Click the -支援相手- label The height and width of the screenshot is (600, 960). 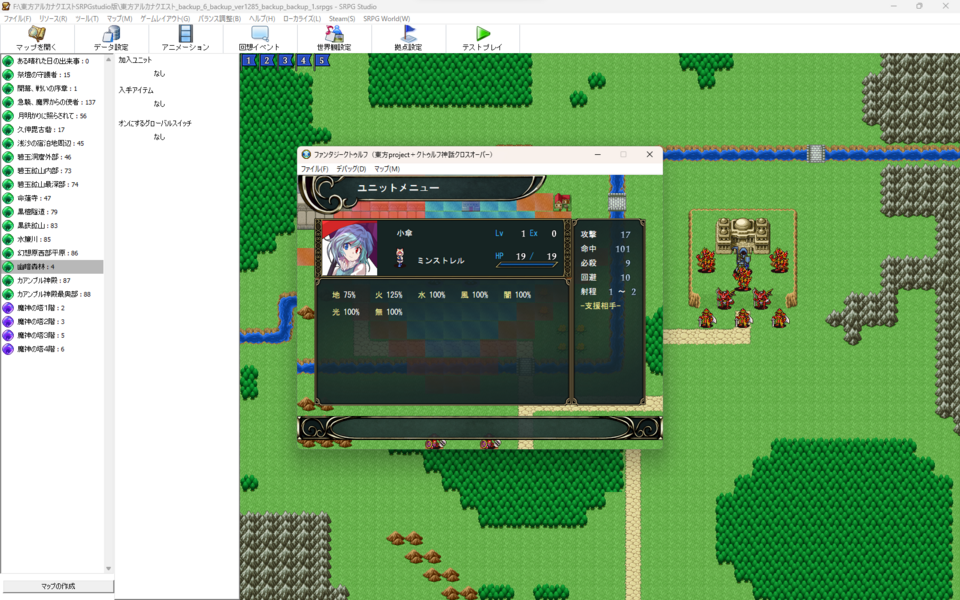tap(601, 306)
